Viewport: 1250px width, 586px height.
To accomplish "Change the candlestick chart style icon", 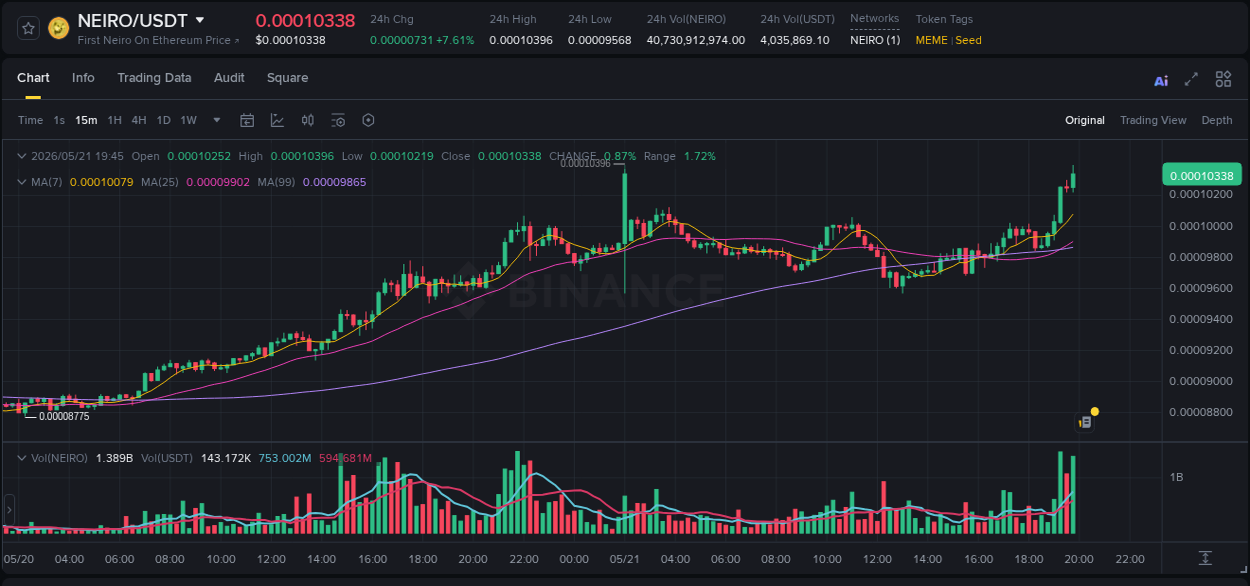I will pyautogui.click(x=308, y=120).
